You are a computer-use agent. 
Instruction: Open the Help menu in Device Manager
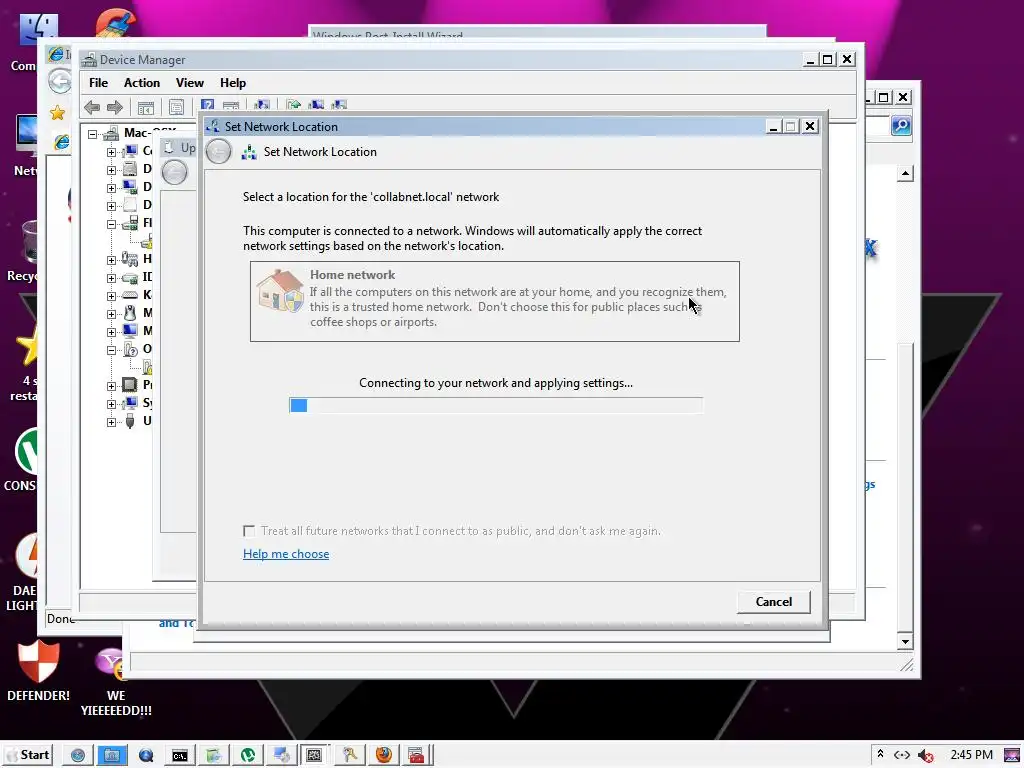point(232,83)
